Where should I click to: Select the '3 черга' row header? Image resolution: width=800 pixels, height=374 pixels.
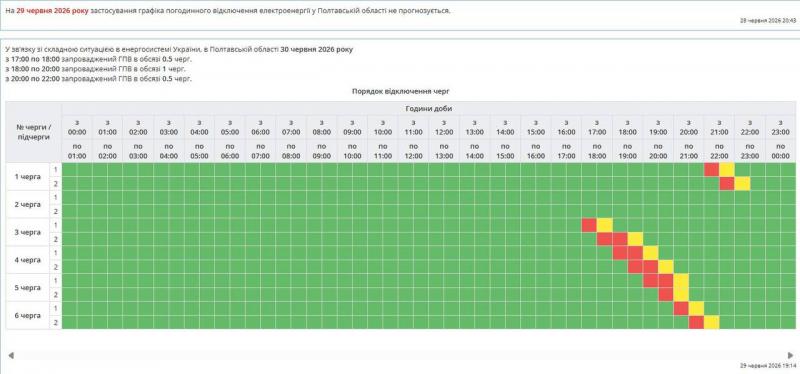28,232
